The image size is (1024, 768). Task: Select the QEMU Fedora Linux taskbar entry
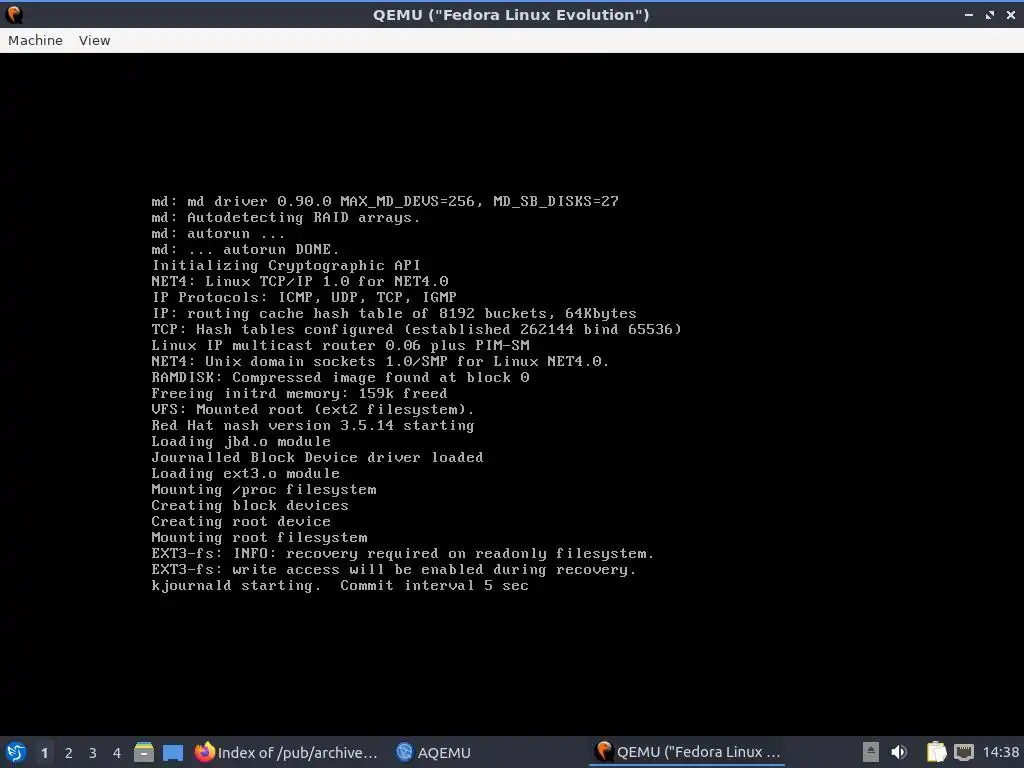pos(687,752)
